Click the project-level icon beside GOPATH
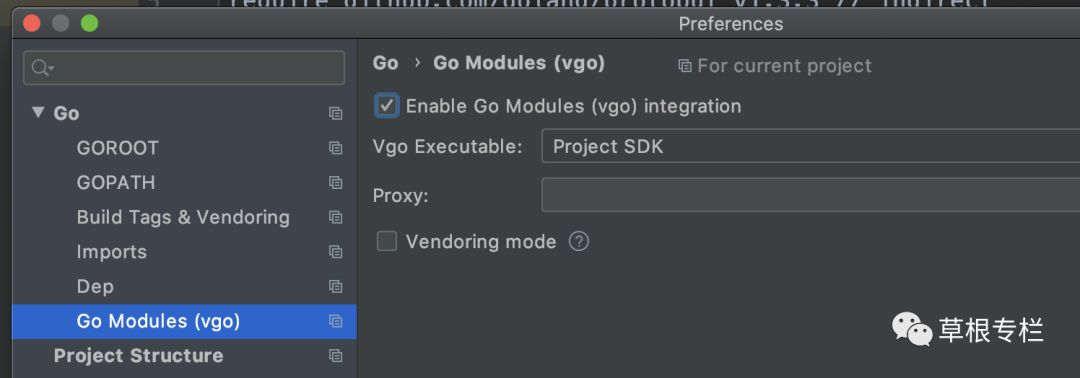 335,182
